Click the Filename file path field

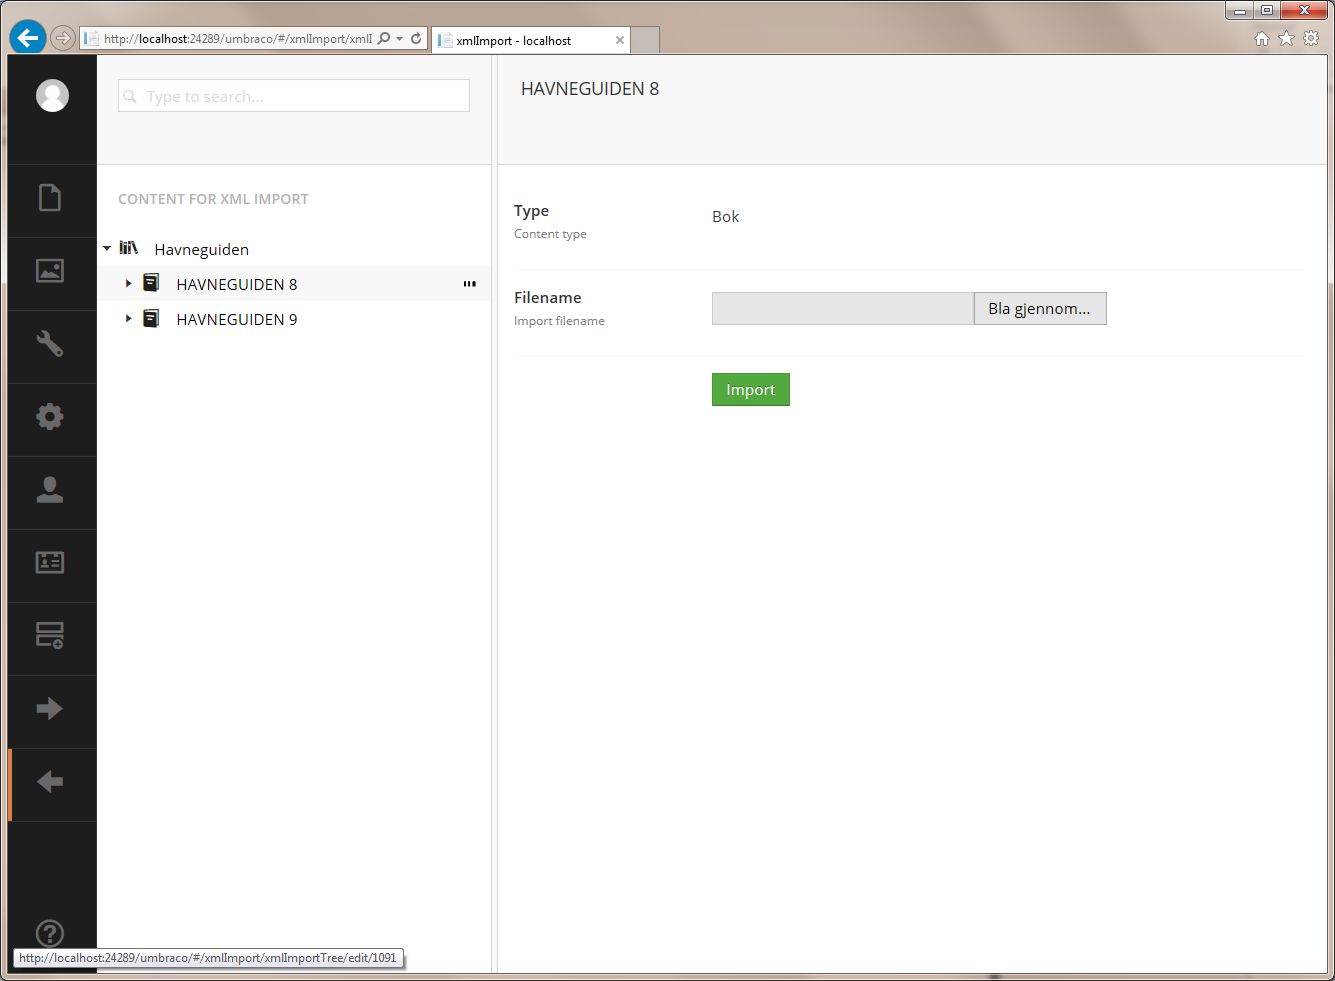(x=843, y=308)
